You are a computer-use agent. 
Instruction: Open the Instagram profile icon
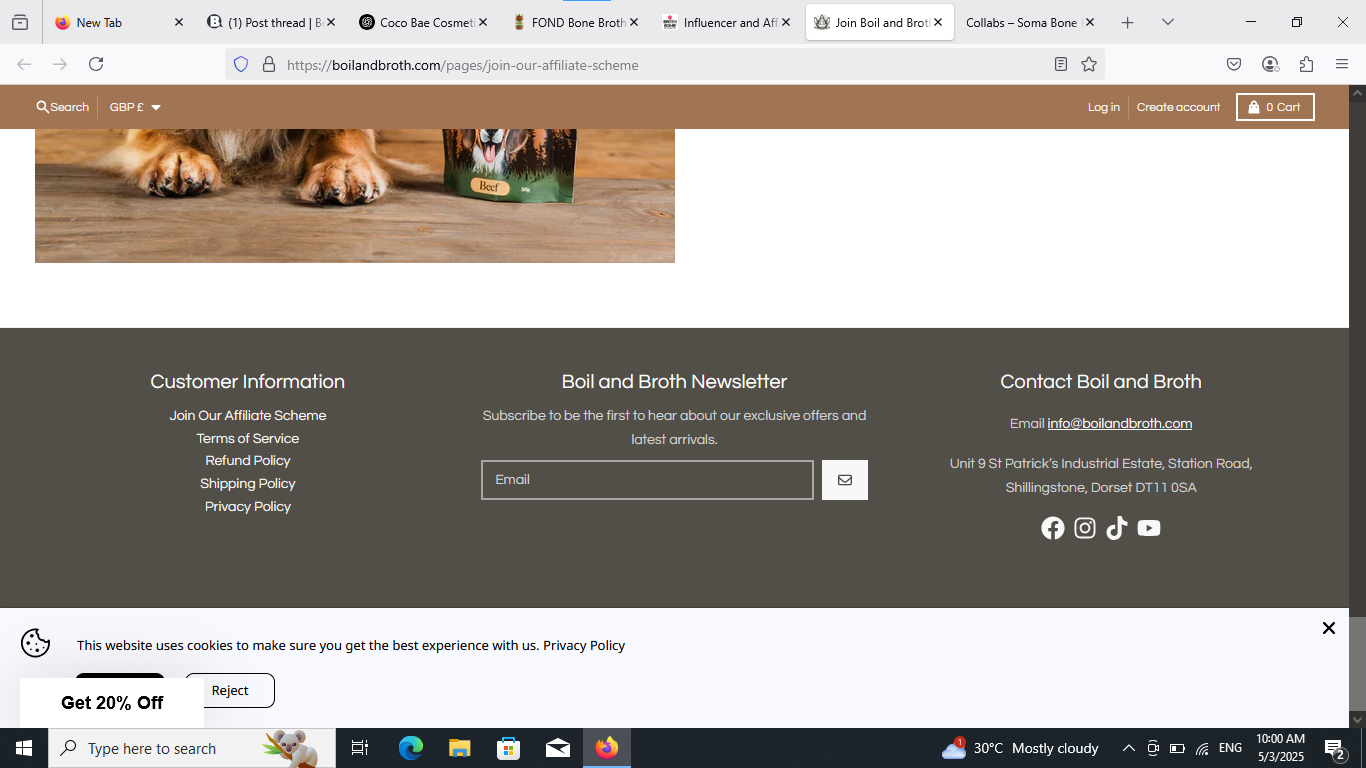(1085, 528)
